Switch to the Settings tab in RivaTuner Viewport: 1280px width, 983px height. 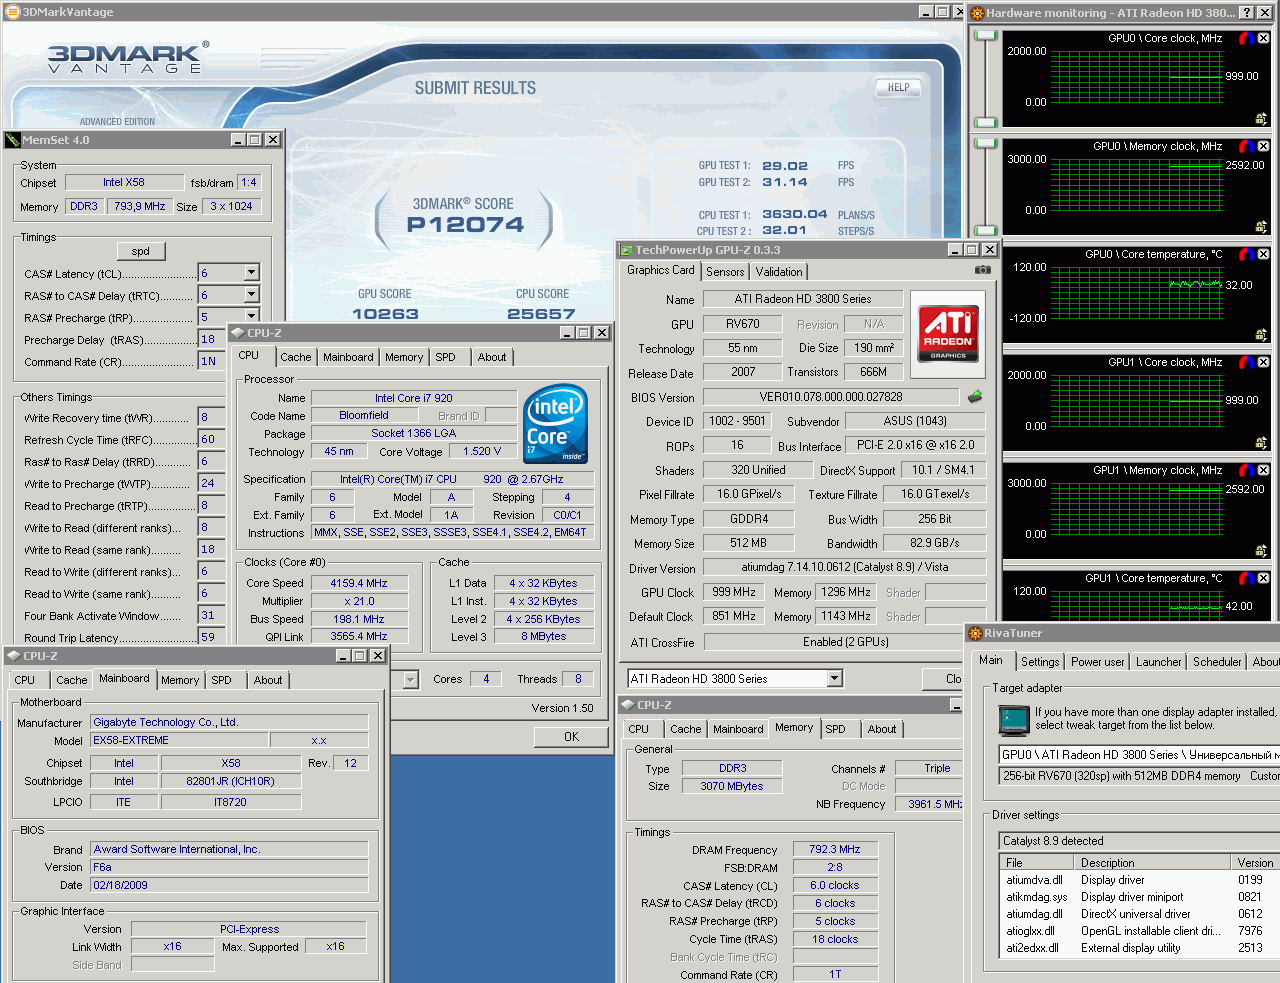click(1040, 662)
